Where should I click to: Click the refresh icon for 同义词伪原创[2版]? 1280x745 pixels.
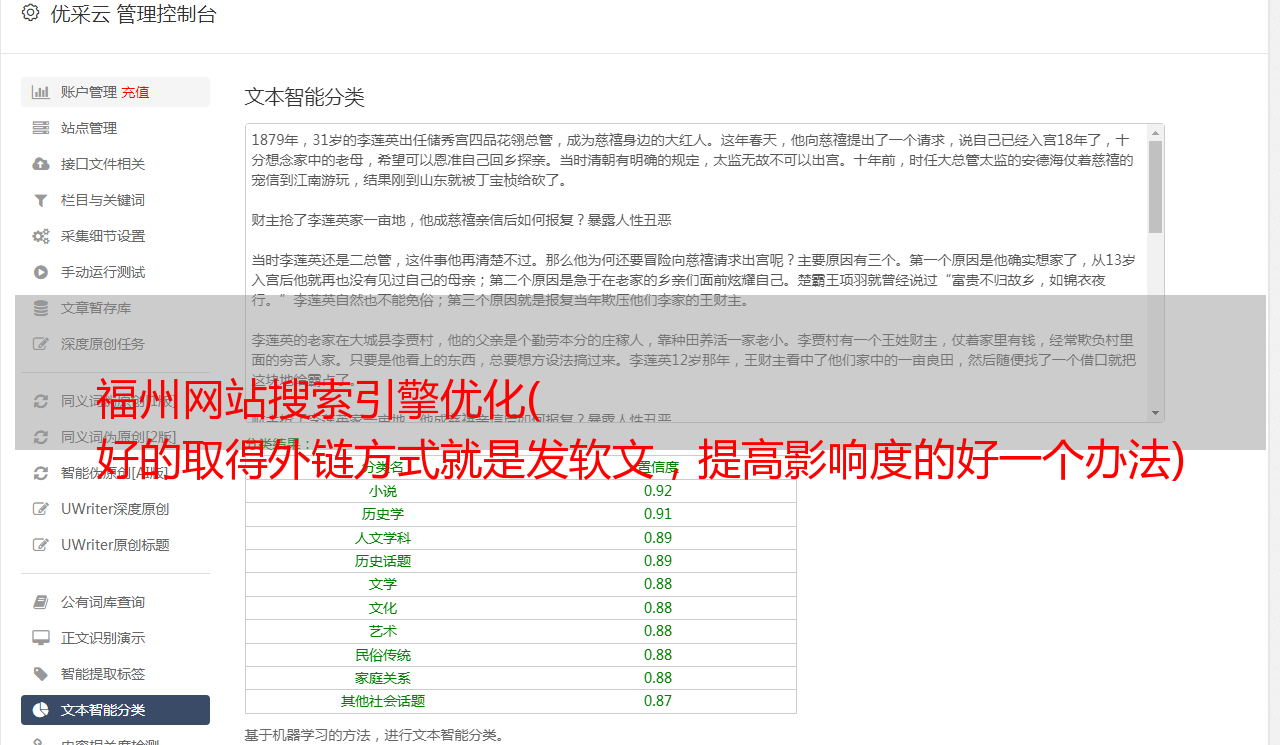[x=41, y=437]
